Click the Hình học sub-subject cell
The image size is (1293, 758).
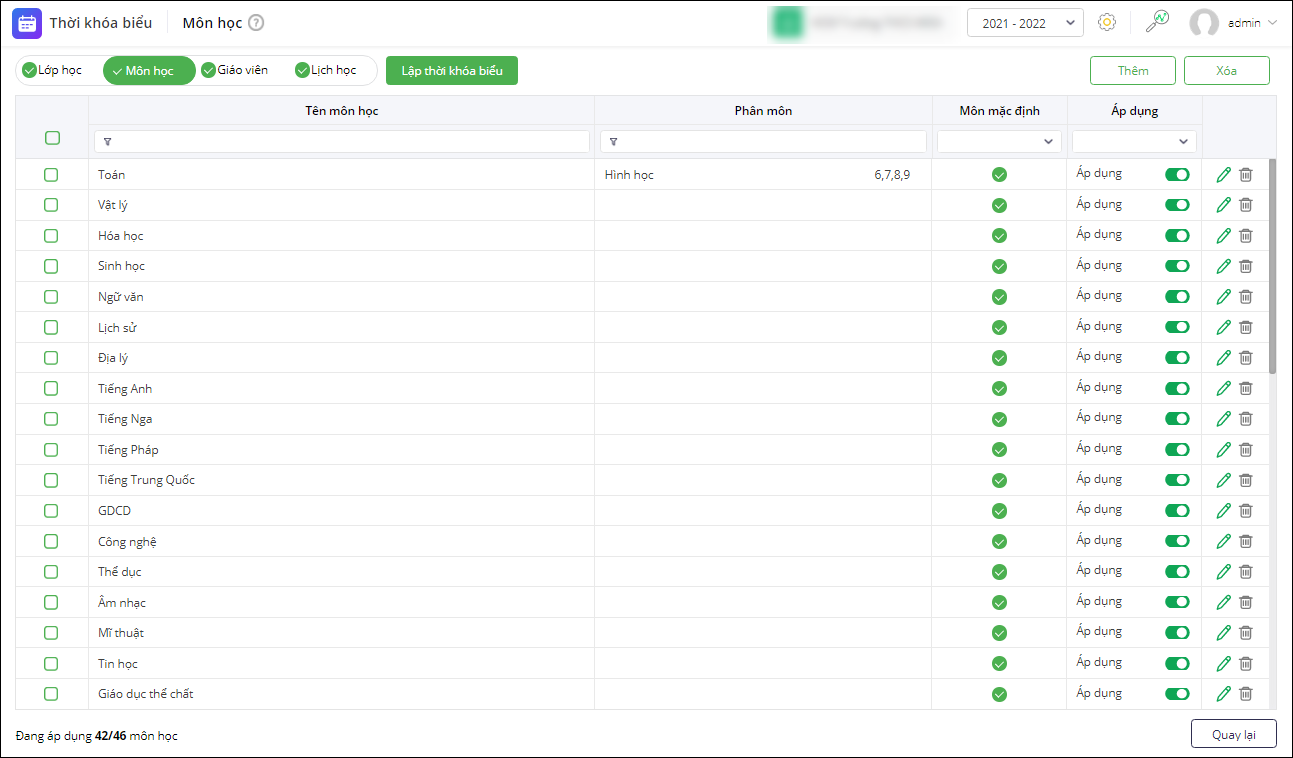[629, 175]
